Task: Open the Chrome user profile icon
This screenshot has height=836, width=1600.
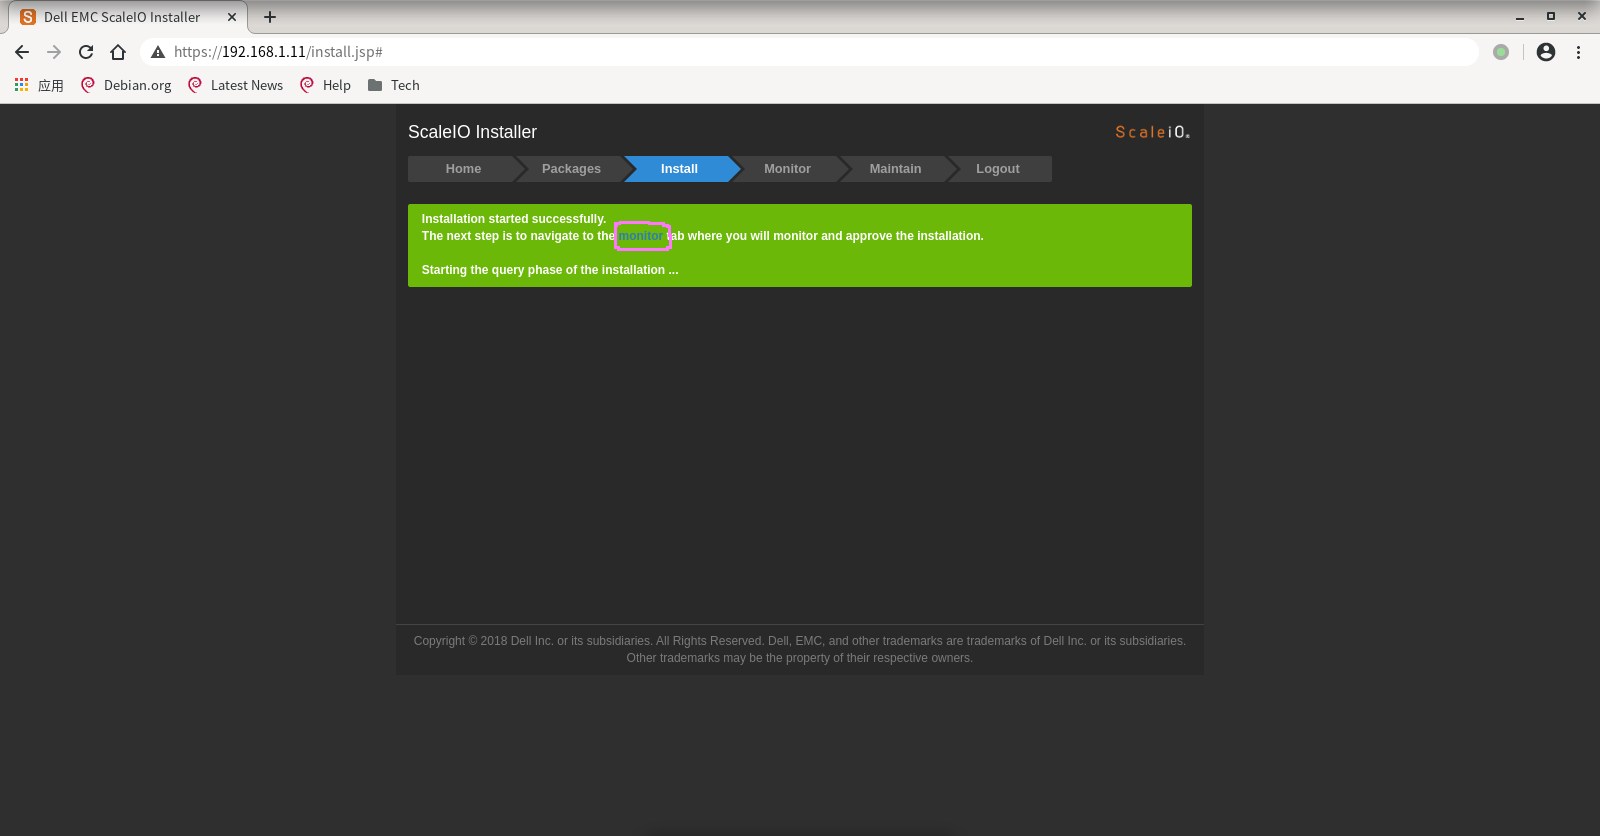Action: (x=1546, y=52)
